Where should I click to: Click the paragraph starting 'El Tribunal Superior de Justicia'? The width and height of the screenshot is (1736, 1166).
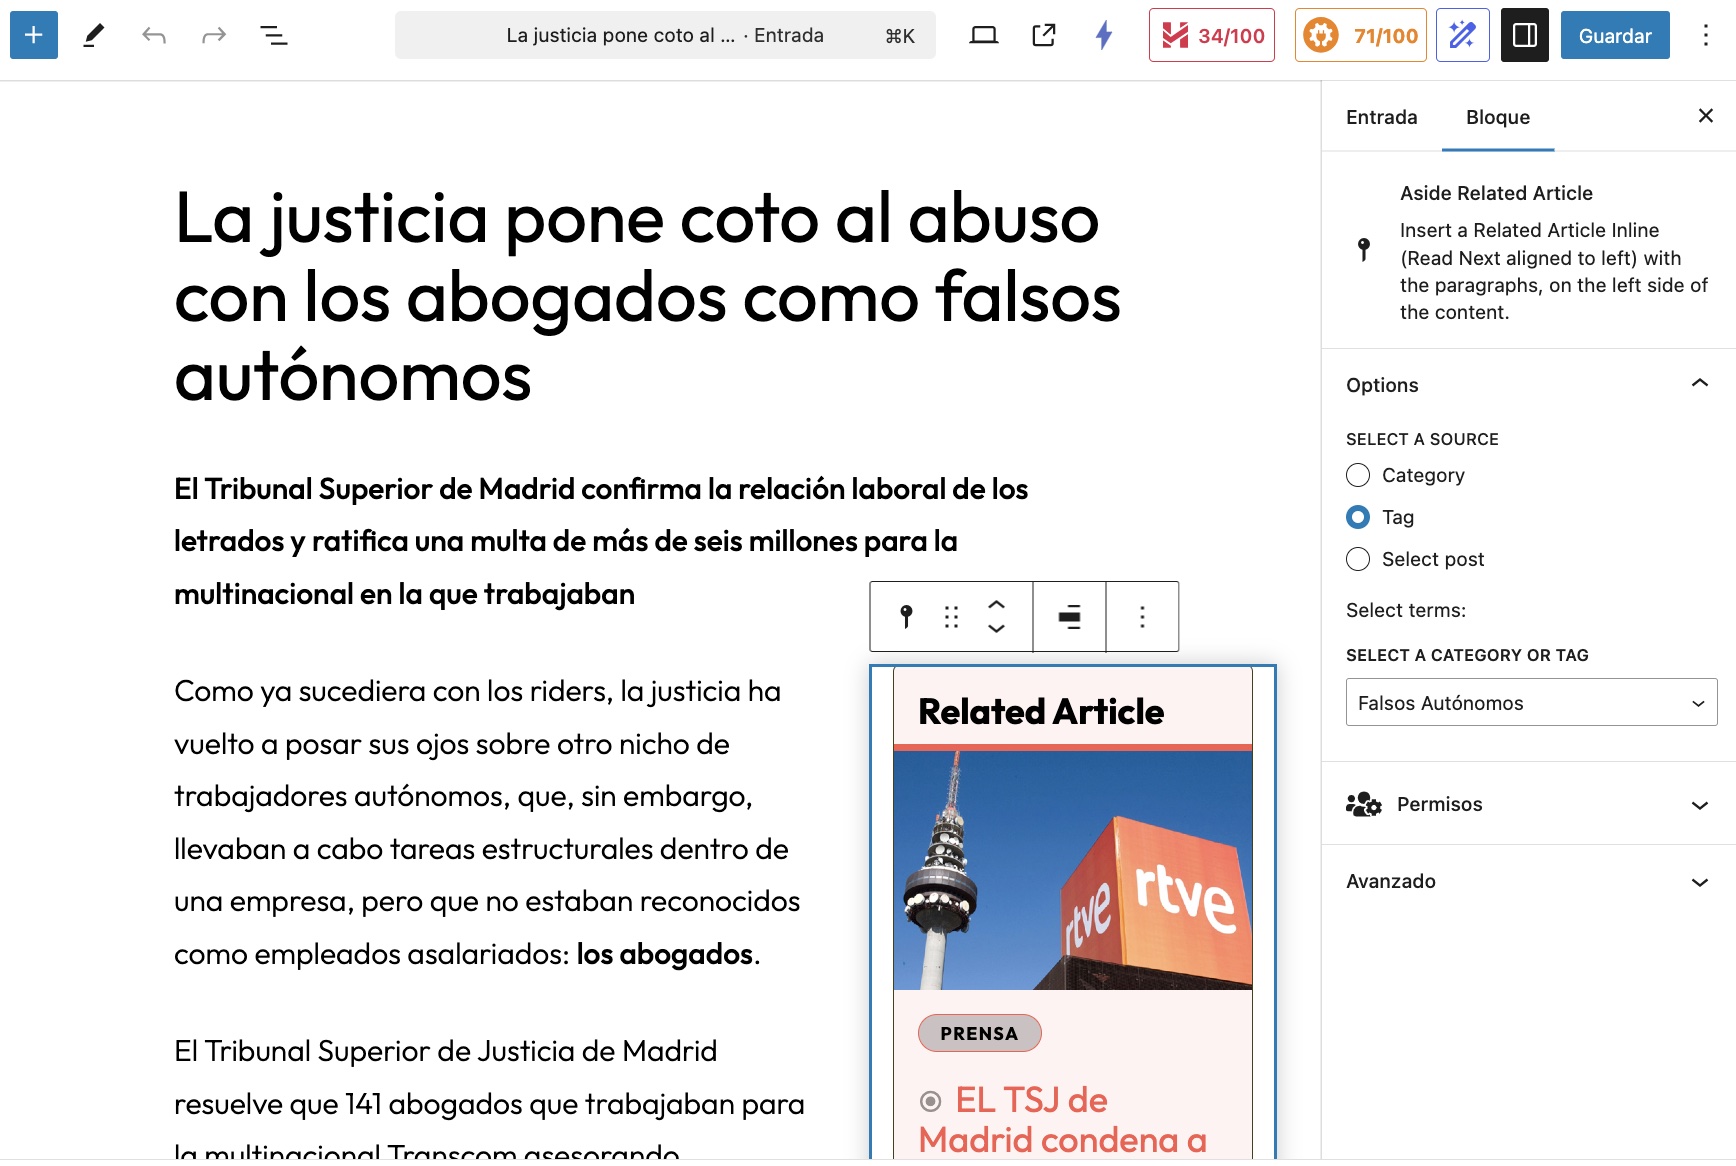489,1104
